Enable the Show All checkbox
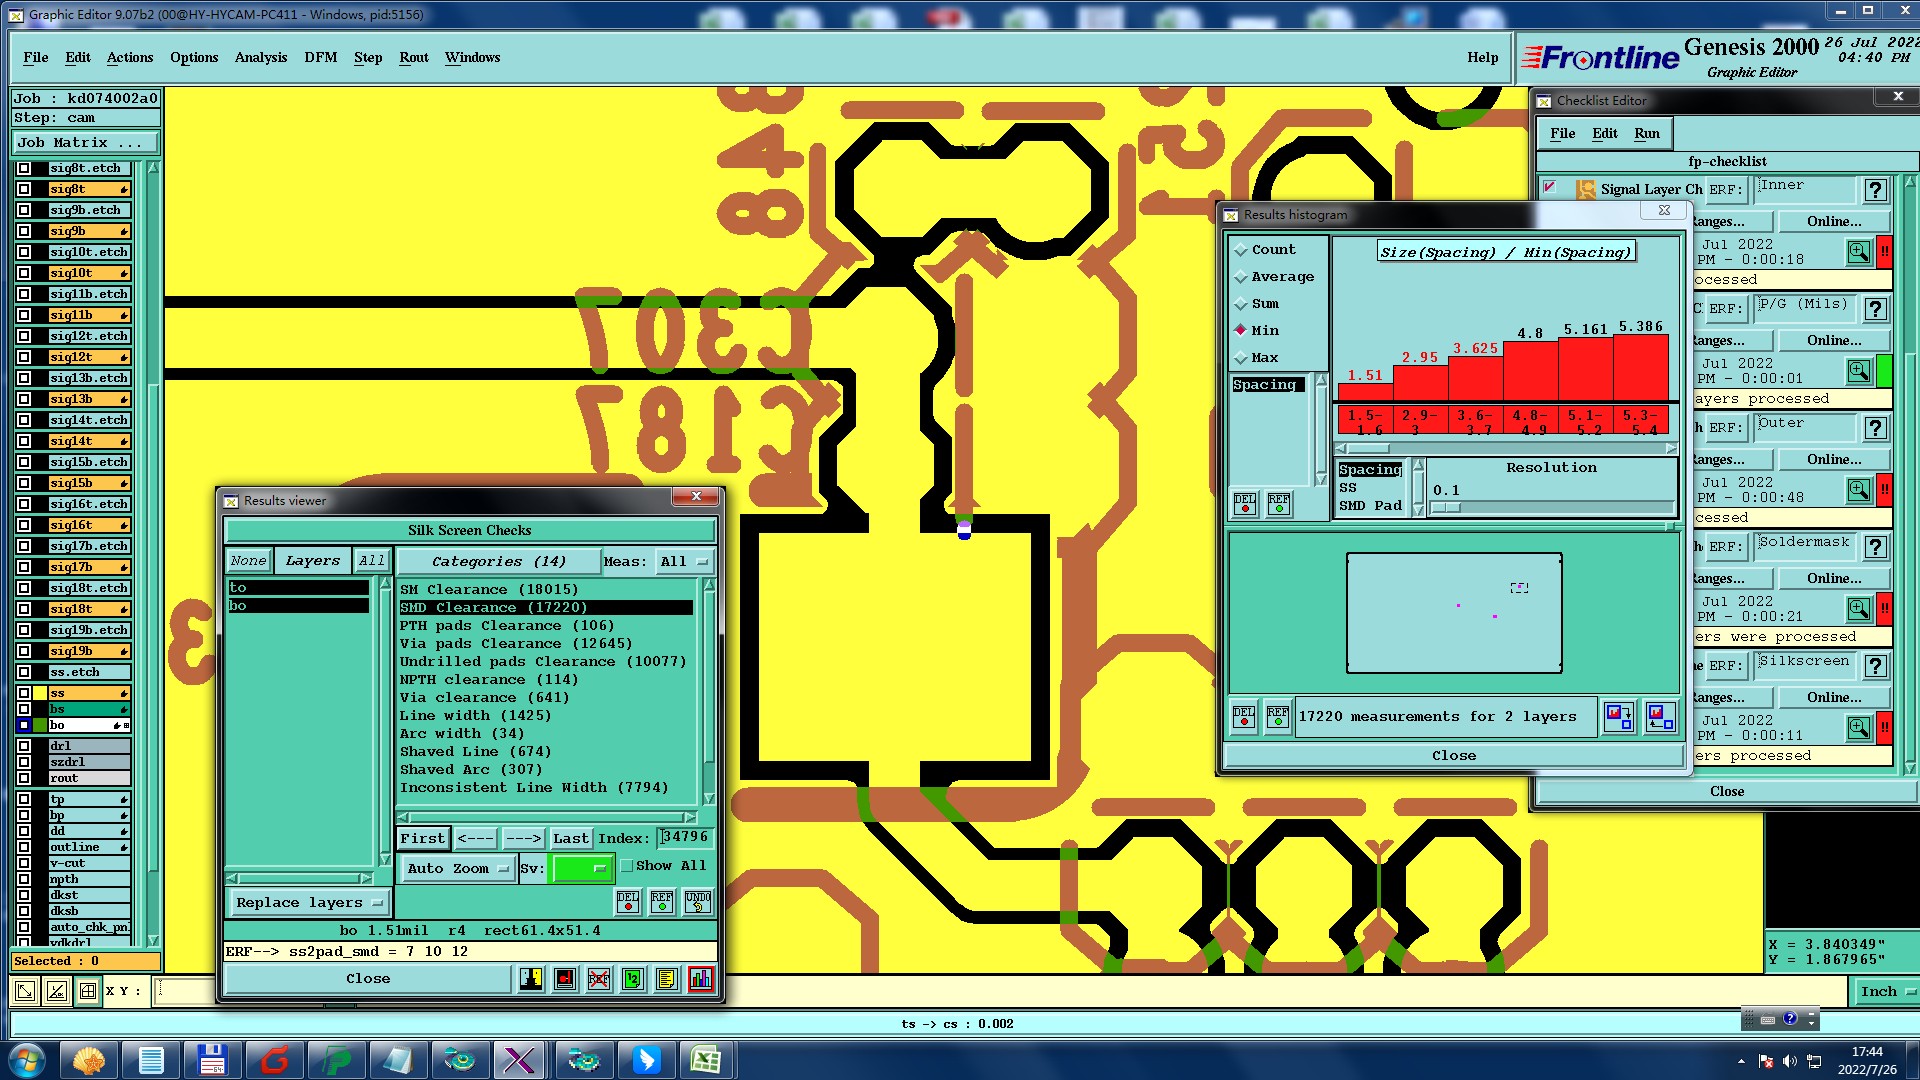The height and width of the screenshot is (1080, 1920). pyautogui.click(x=627, y=866)
